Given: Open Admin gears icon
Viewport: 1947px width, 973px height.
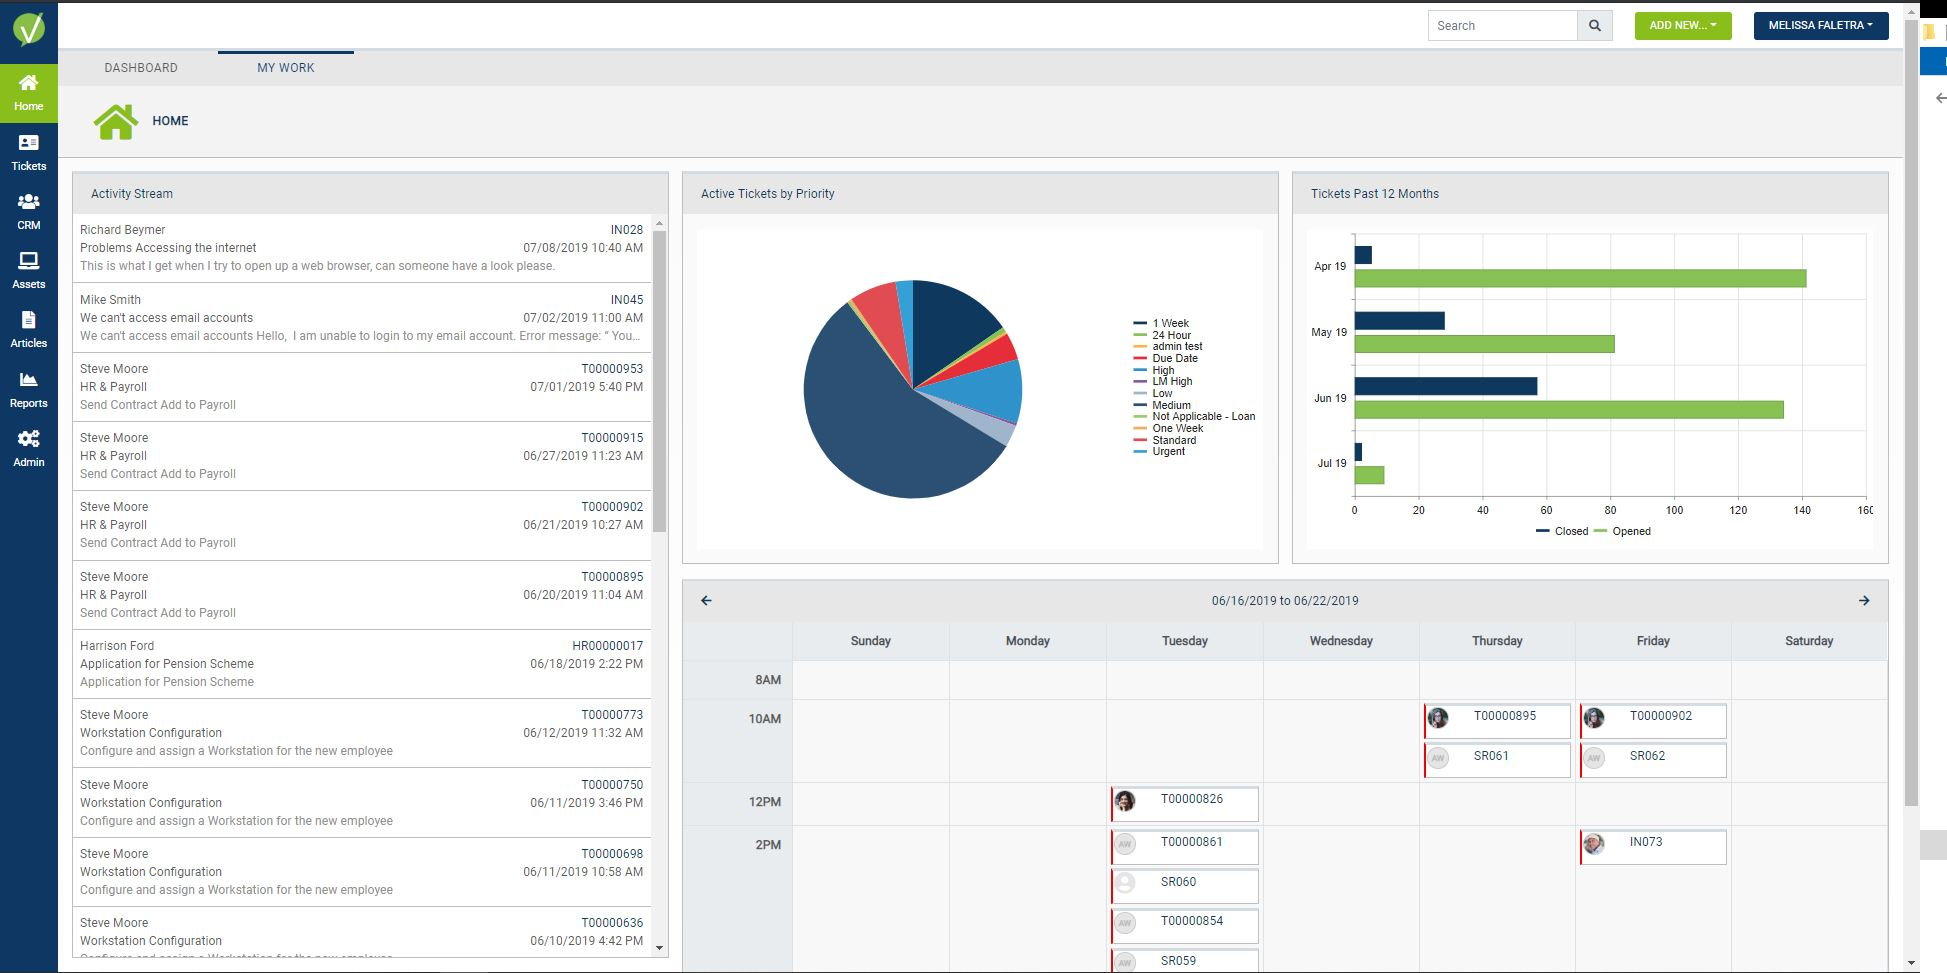Looking at the screenshot, I should click(x=28, y=449).
